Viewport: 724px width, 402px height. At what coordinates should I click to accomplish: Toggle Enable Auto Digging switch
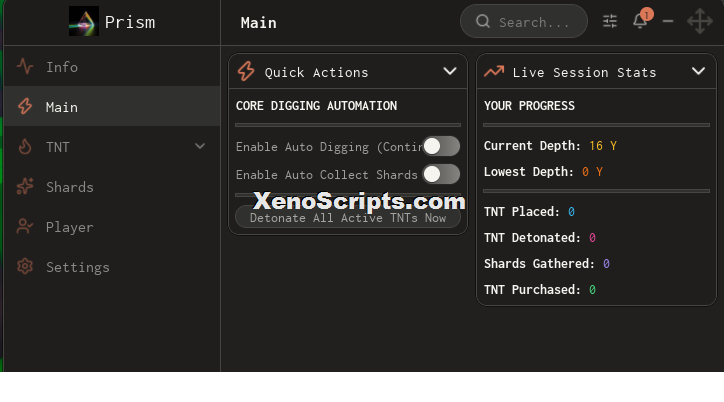(441, 146)
